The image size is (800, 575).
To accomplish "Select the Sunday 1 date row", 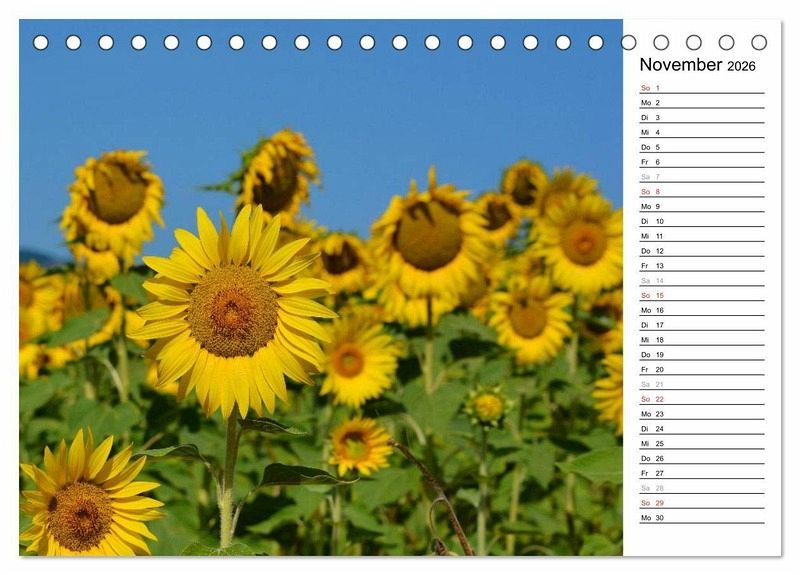I will click(700, 88).
